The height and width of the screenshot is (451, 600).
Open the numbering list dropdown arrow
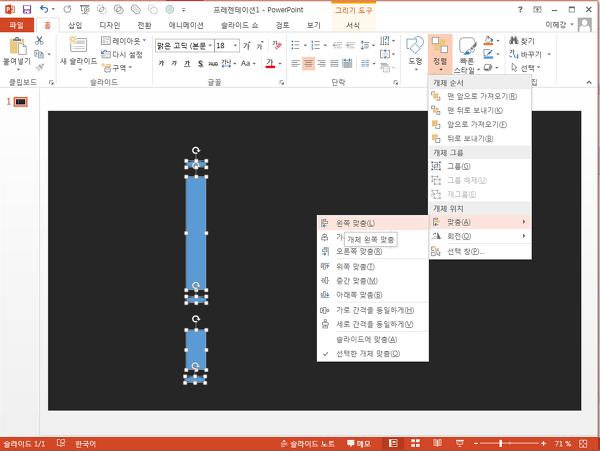click(325, 46)
